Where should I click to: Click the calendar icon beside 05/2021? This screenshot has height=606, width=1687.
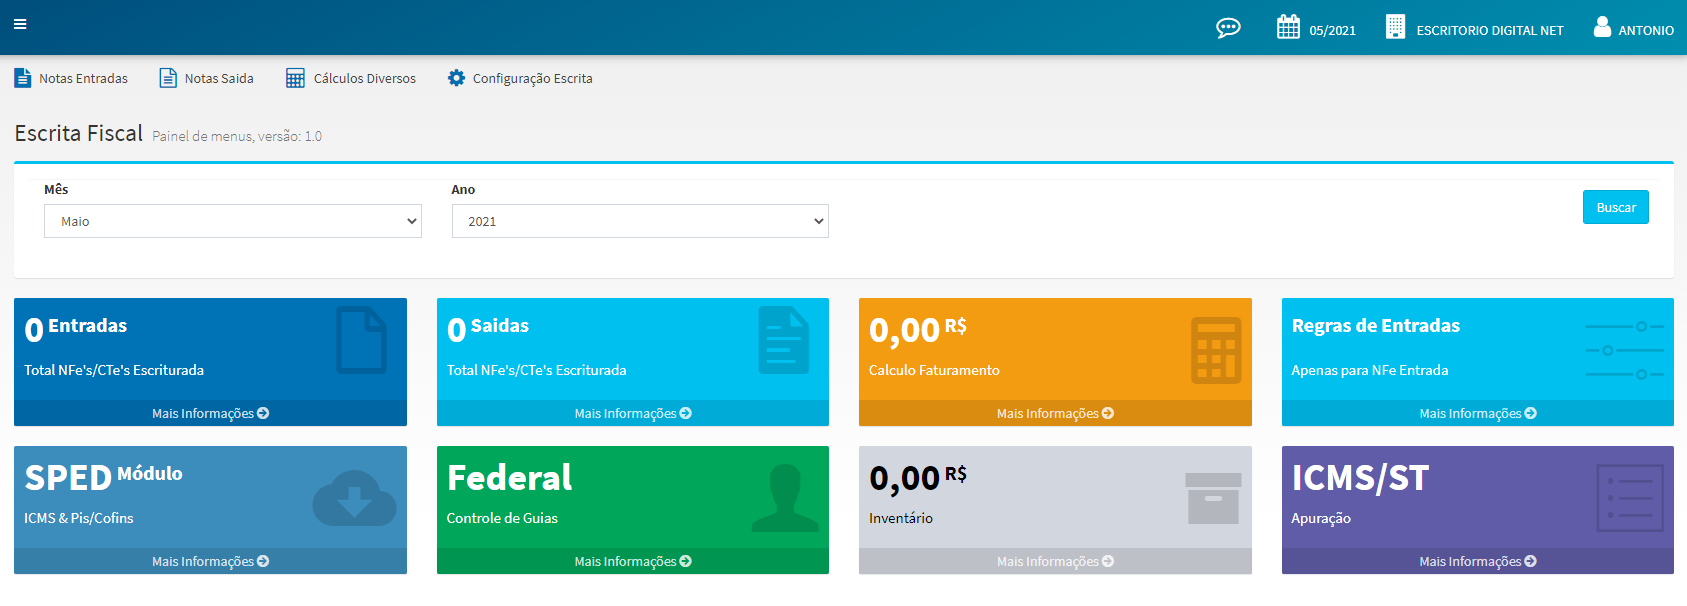tap(1288, 27)
